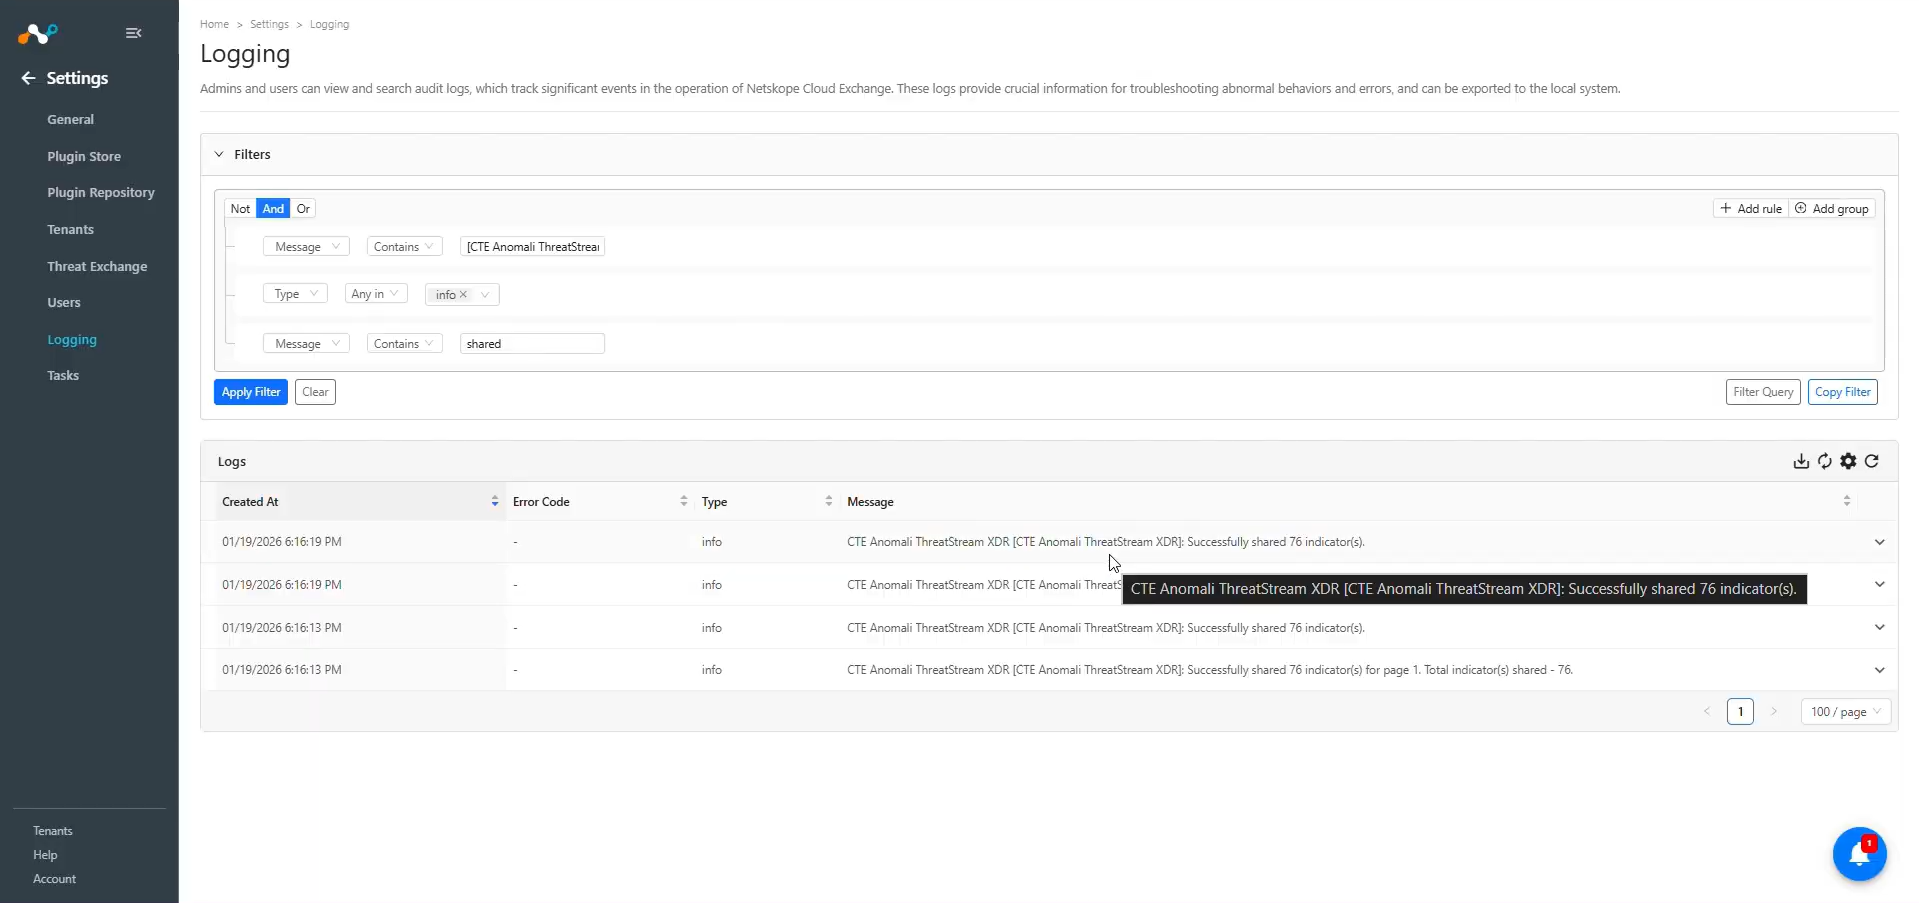This screenshot has width=1919, height=903.
Task: Sort by Message column
Action: 1847,502
